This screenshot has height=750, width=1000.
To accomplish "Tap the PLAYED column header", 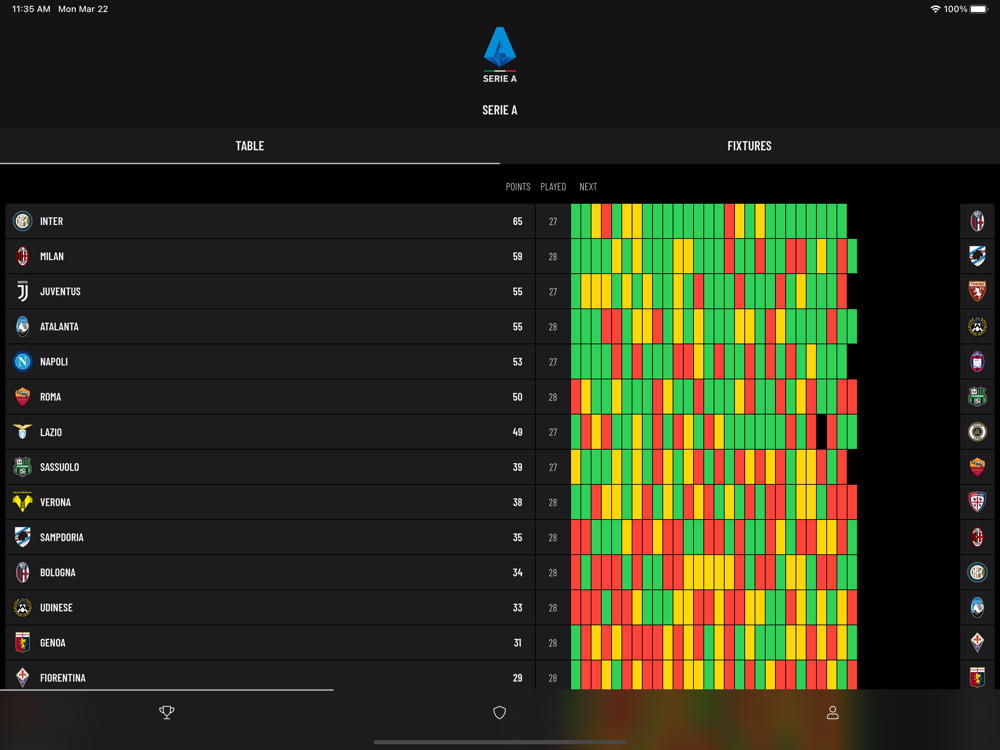I will [x=553, y=187].
